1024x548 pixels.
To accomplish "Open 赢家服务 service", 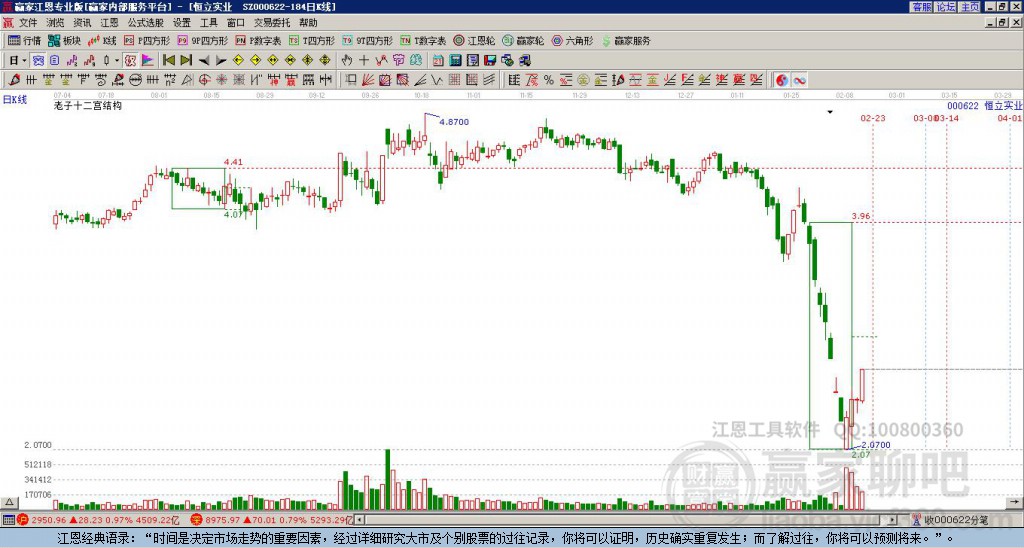I will [x=626, y=40].
